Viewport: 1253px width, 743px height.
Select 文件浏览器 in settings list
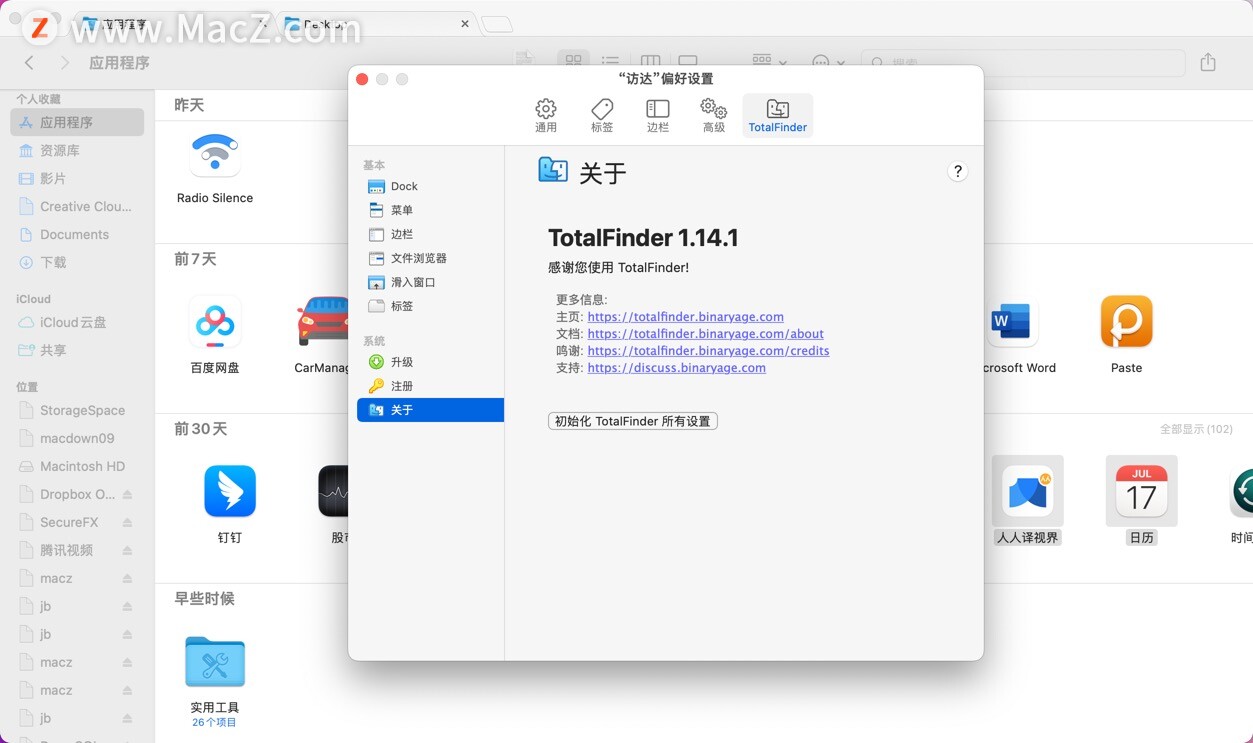[x=430, y=258]
